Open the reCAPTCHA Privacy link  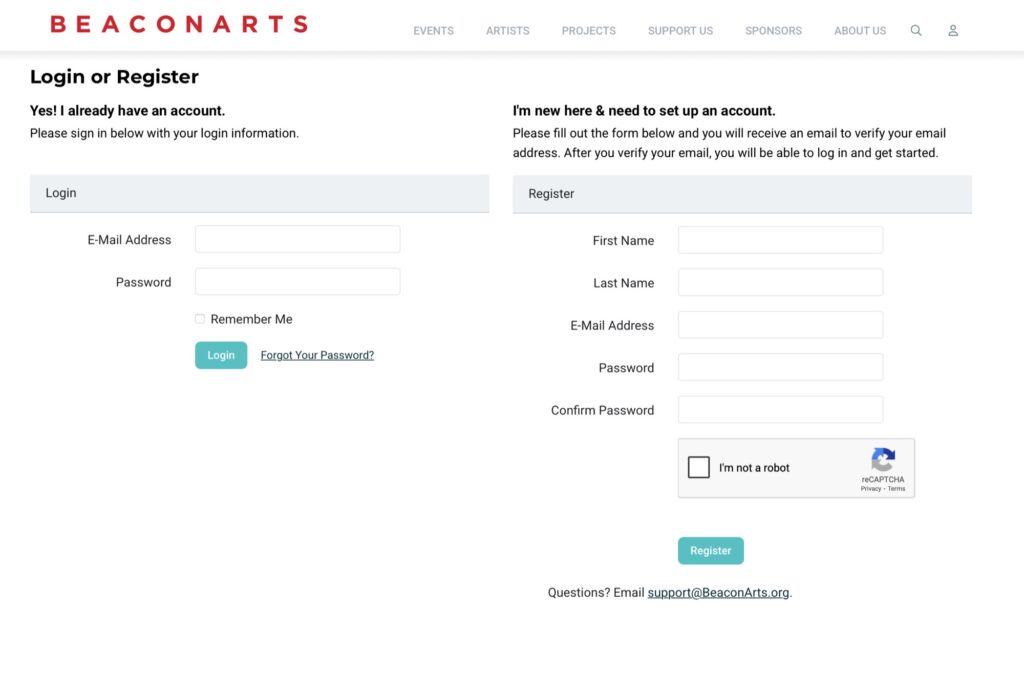click(x=870, y=489)
